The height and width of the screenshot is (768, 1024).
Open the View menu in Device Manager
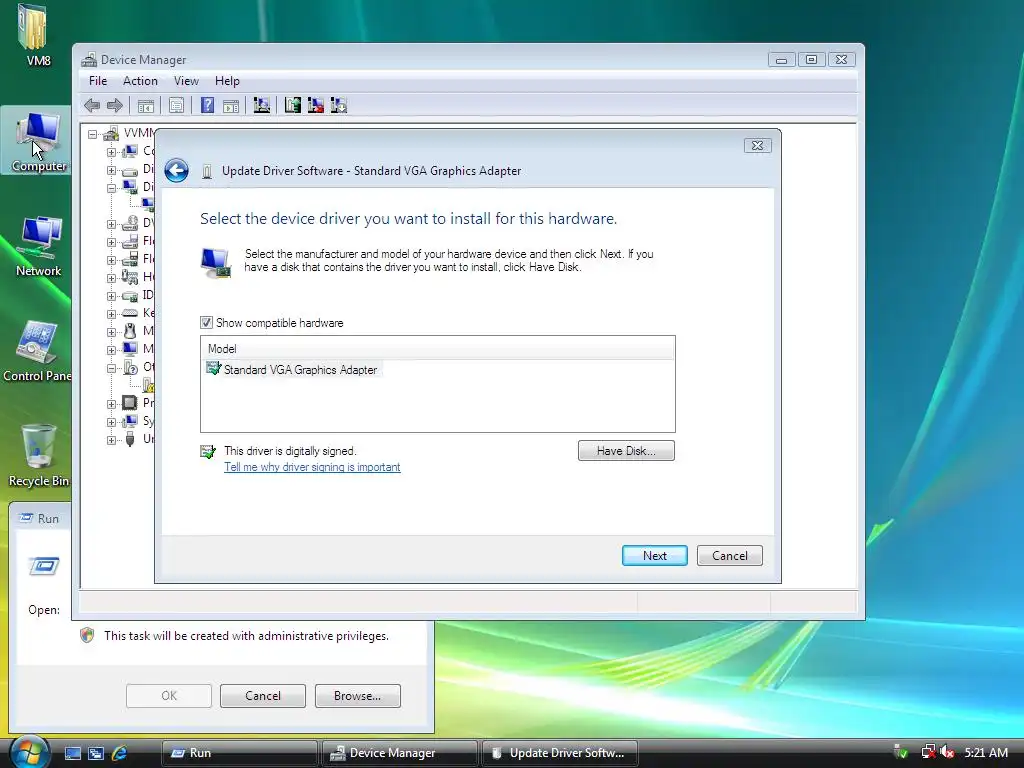pyautogui.click(x=186, y=81)
